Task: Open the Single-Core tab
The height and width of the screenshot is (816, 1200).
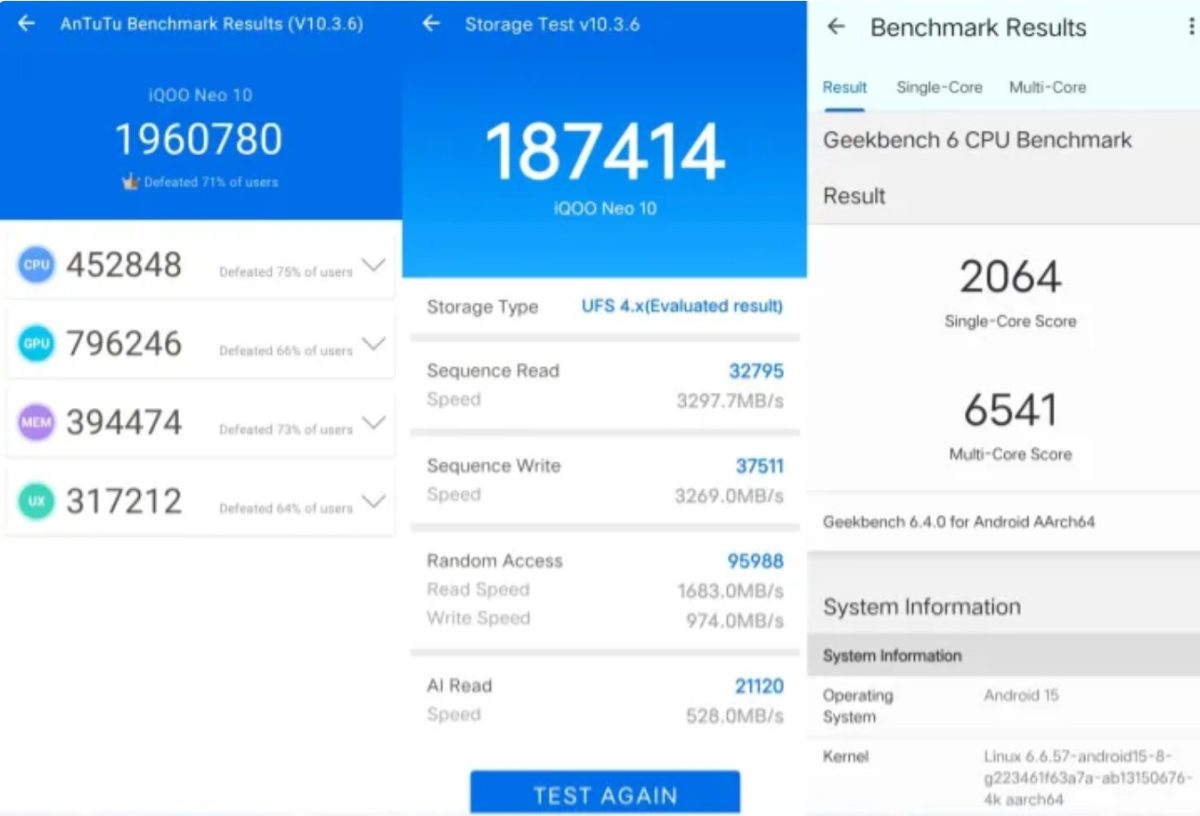Action: (939, 87)
